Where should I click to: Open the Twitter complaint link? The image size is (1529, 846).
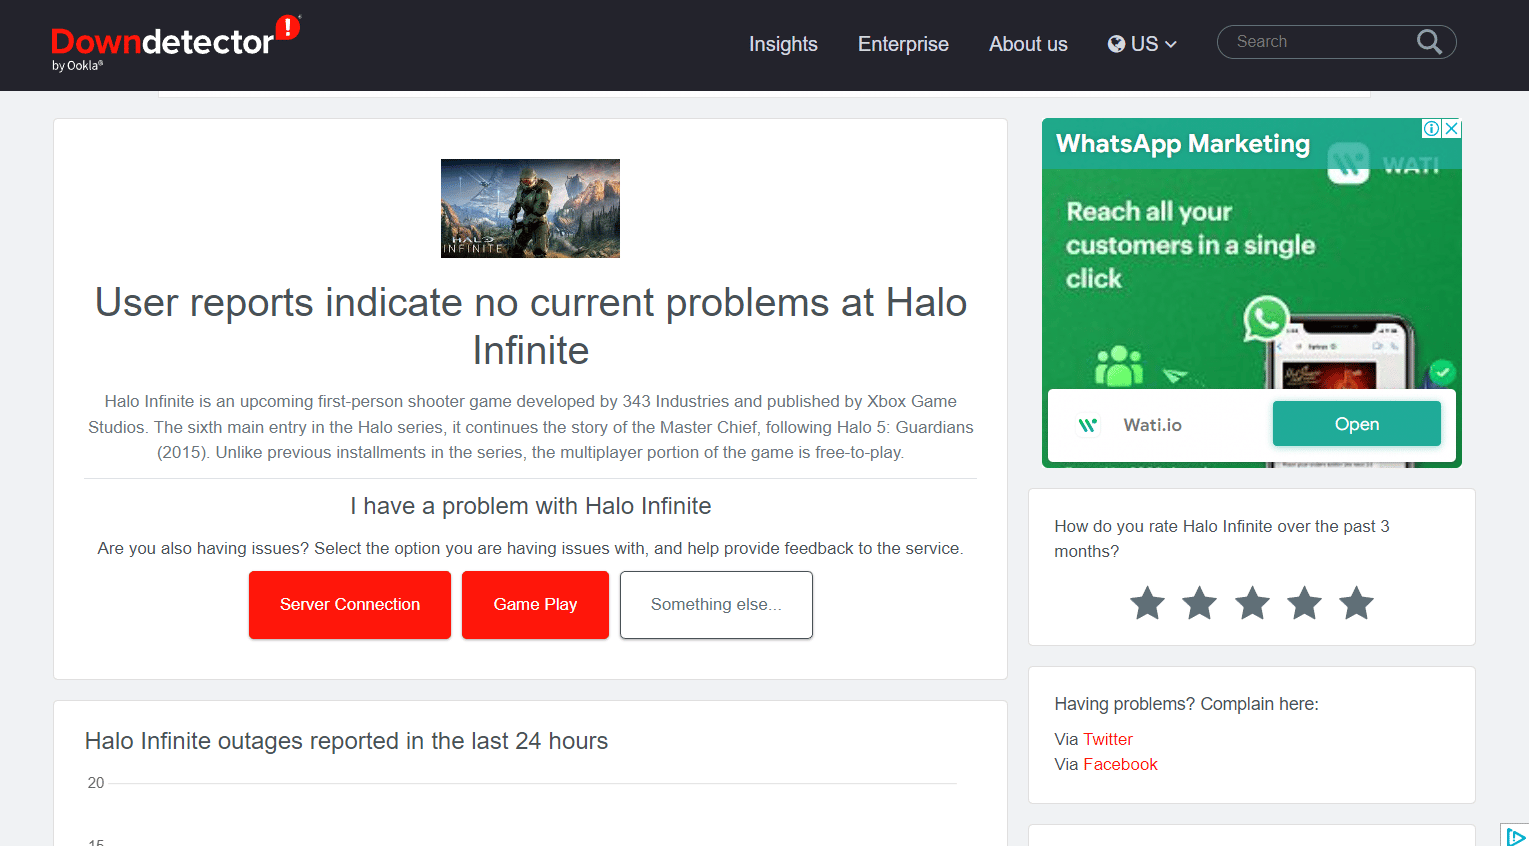[x=1108, y=739]
